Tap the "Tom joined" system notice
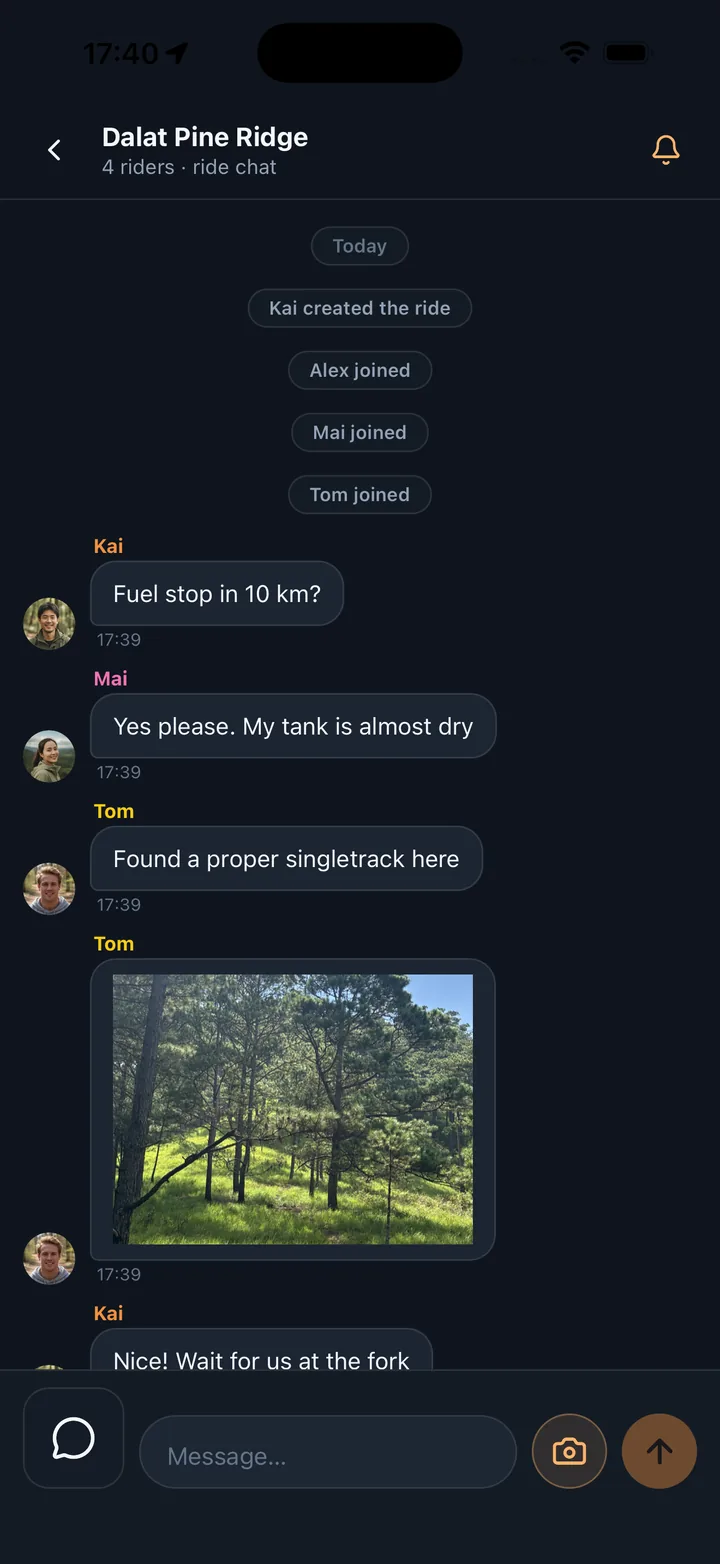This screenshot has width=720, height=1564. point(360,494)
